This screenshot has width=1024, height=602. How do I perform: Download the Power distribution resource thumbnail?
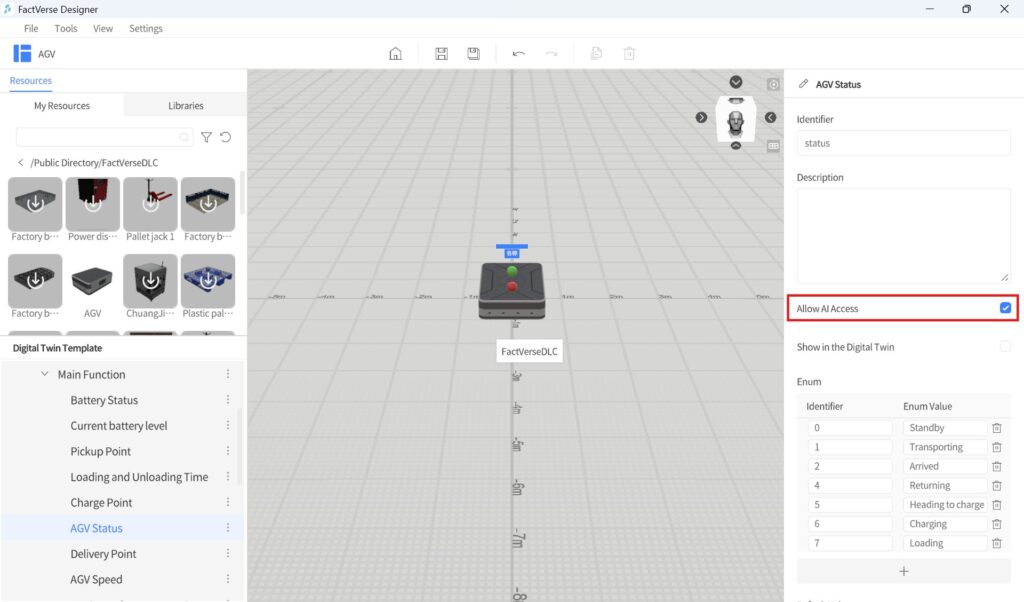93,204
